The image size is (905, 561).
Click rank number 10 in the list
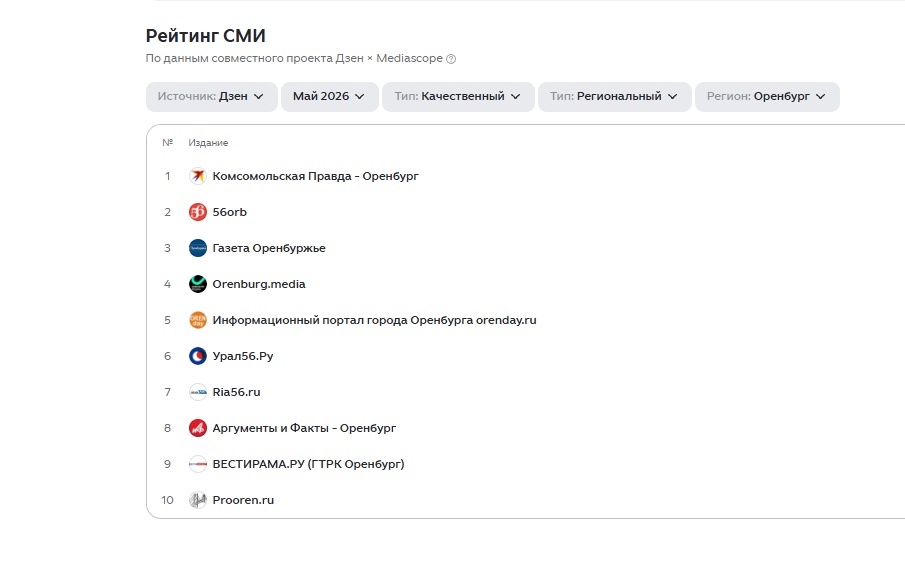[x=167, y=500]
